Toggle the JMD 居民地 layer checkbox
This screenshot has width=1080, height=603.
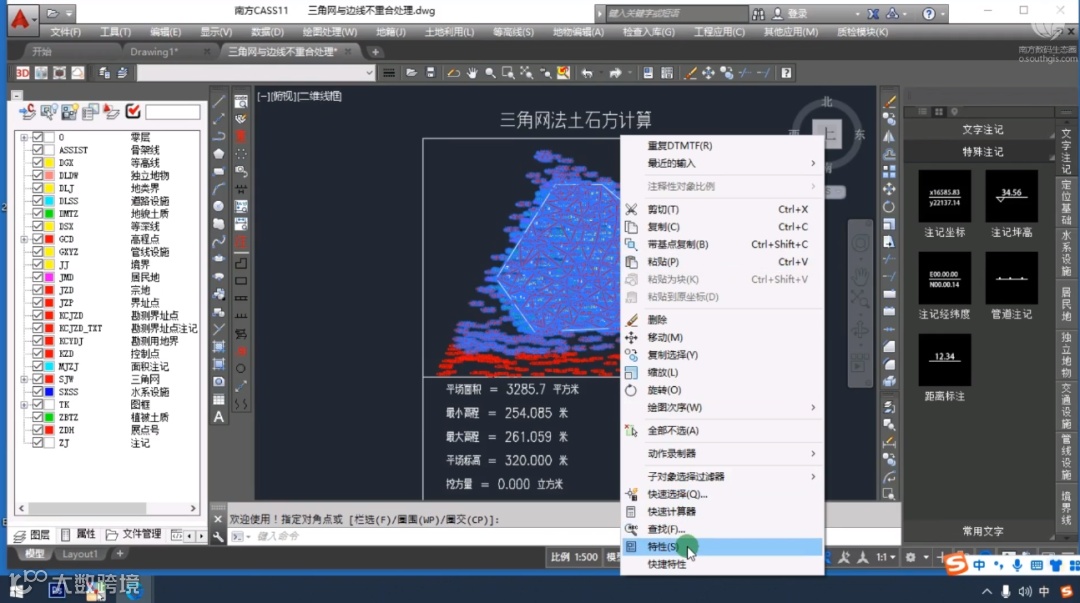click(38, 277)
